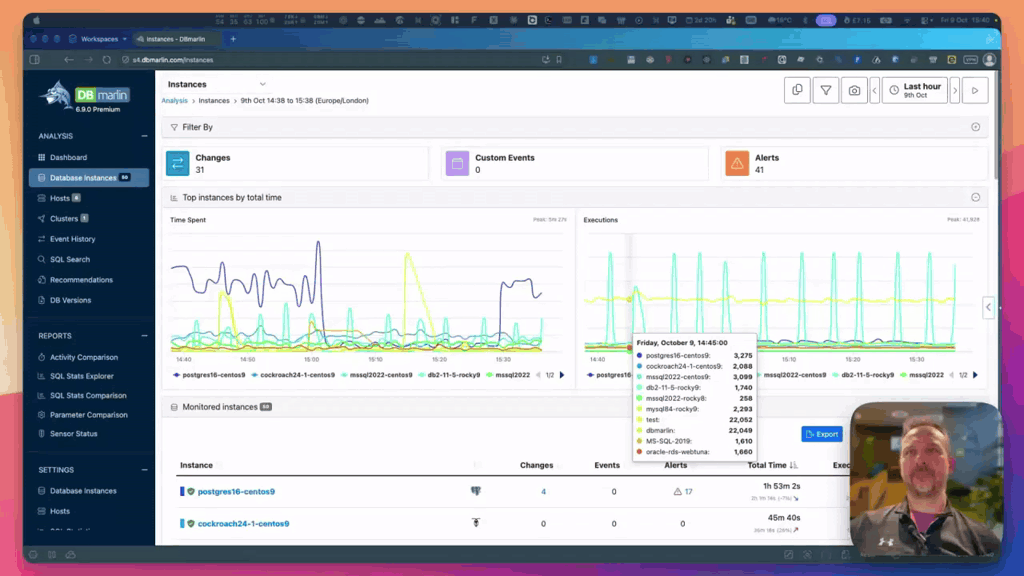Toggle mssql2022 in Executions legend

click(921, 375)
